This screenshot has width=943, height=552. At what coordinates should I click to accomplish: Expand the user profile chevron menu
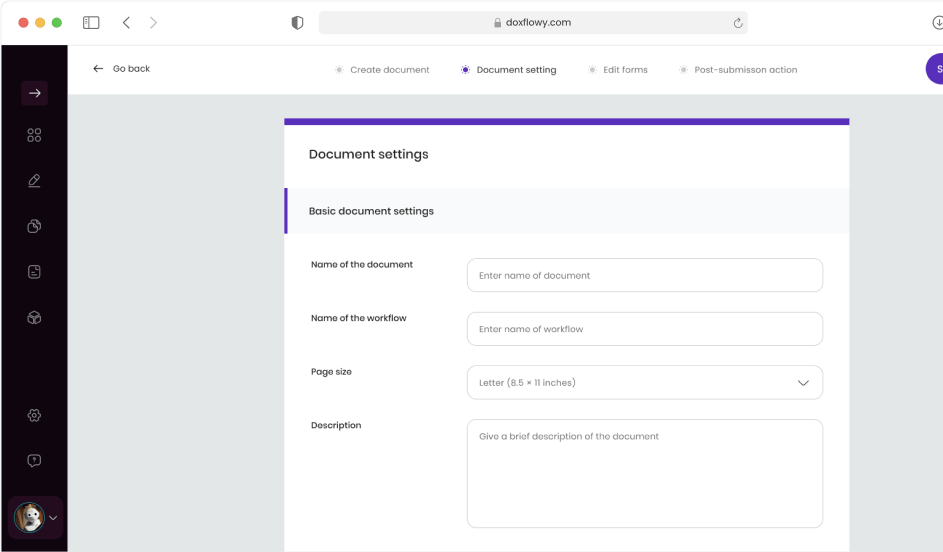point(53,518)
